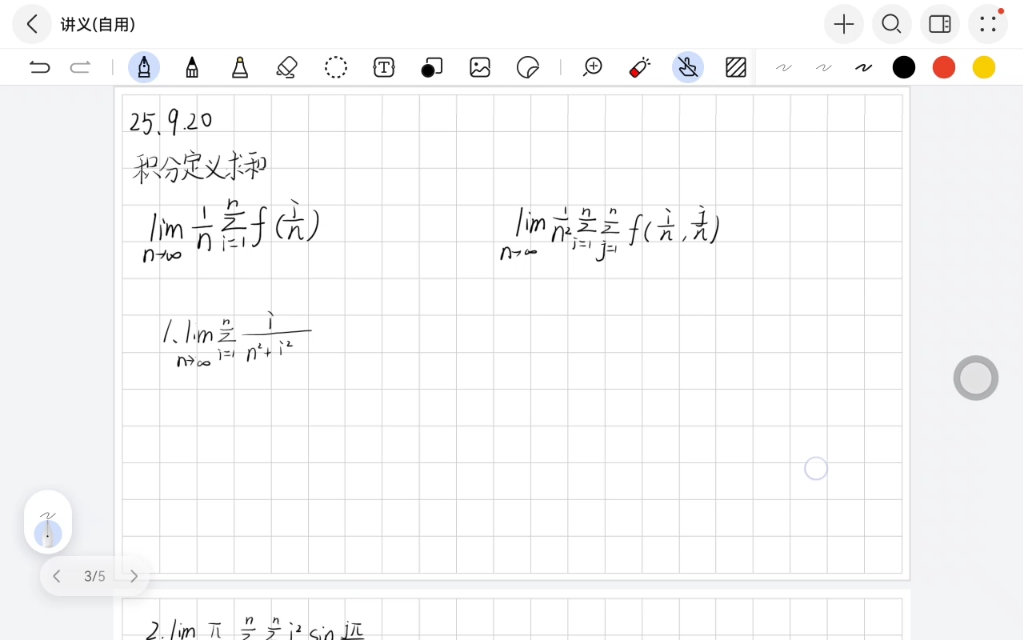Toggle finger touch drawing mode
The width and height of the screenshot is (1023, 640).
[x=688, y=67]
